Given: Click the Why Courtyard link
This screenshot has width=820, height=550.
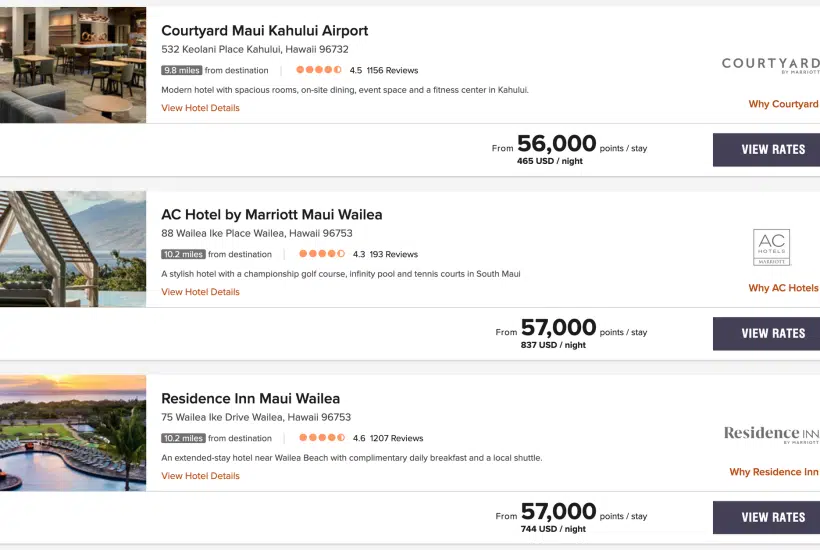Looking at the screenshot, I should tap(783, 104).
